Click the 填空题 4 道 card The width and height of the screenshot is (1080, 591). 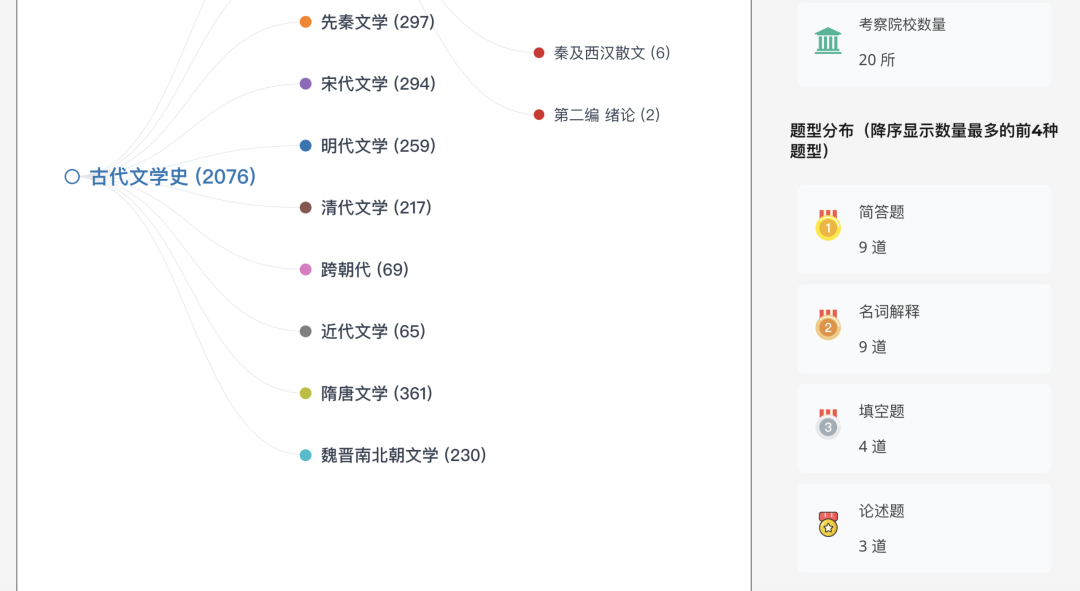tap(924, 428)
